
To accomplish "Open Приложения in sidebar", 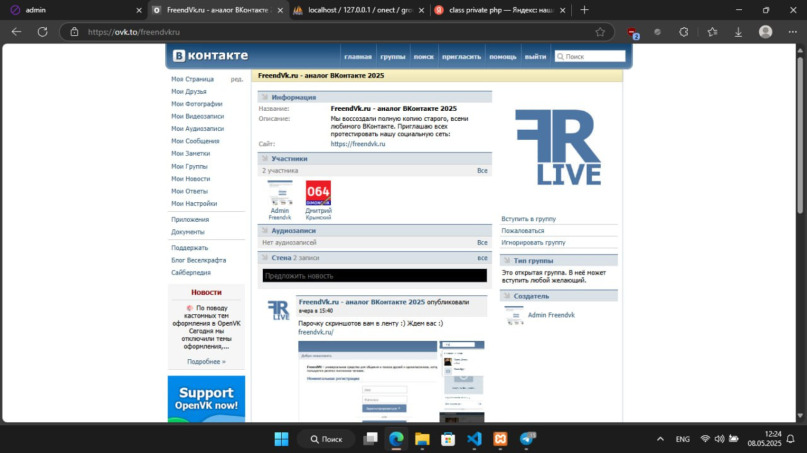I will pyautogui.click(x=190, y=219).
